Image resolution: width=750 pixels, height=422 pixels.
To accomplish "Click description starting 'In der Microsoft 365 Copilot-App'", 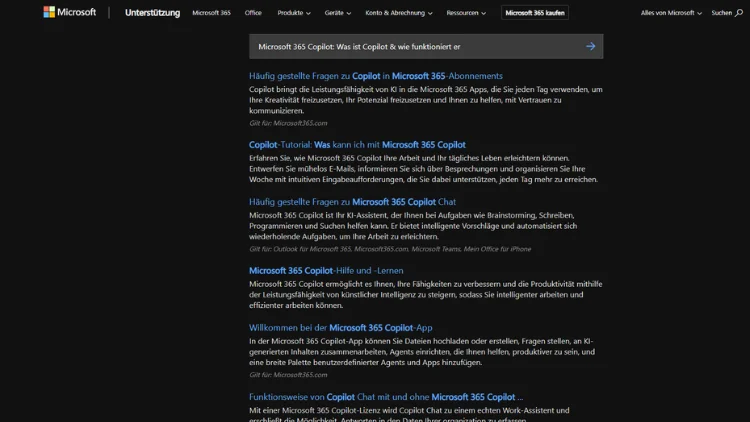I will 422,352.
